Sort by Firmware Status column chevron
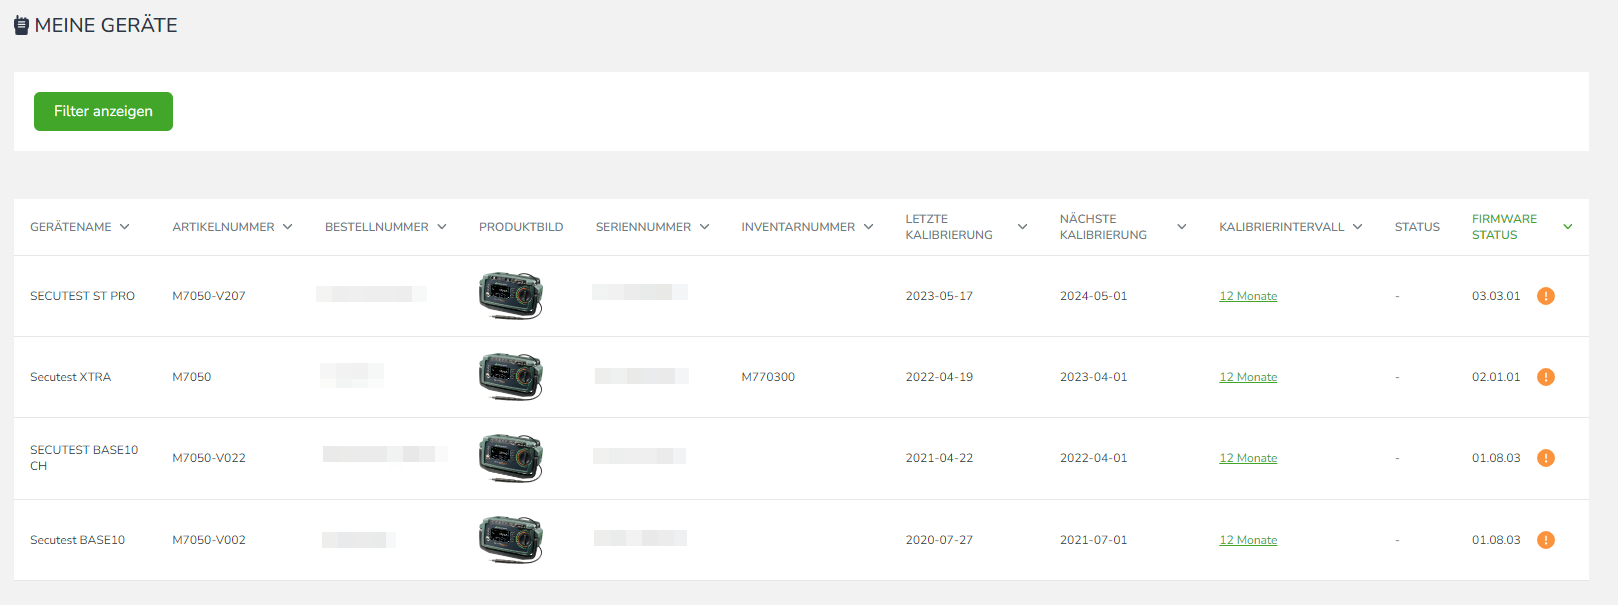 (1568, 227)
